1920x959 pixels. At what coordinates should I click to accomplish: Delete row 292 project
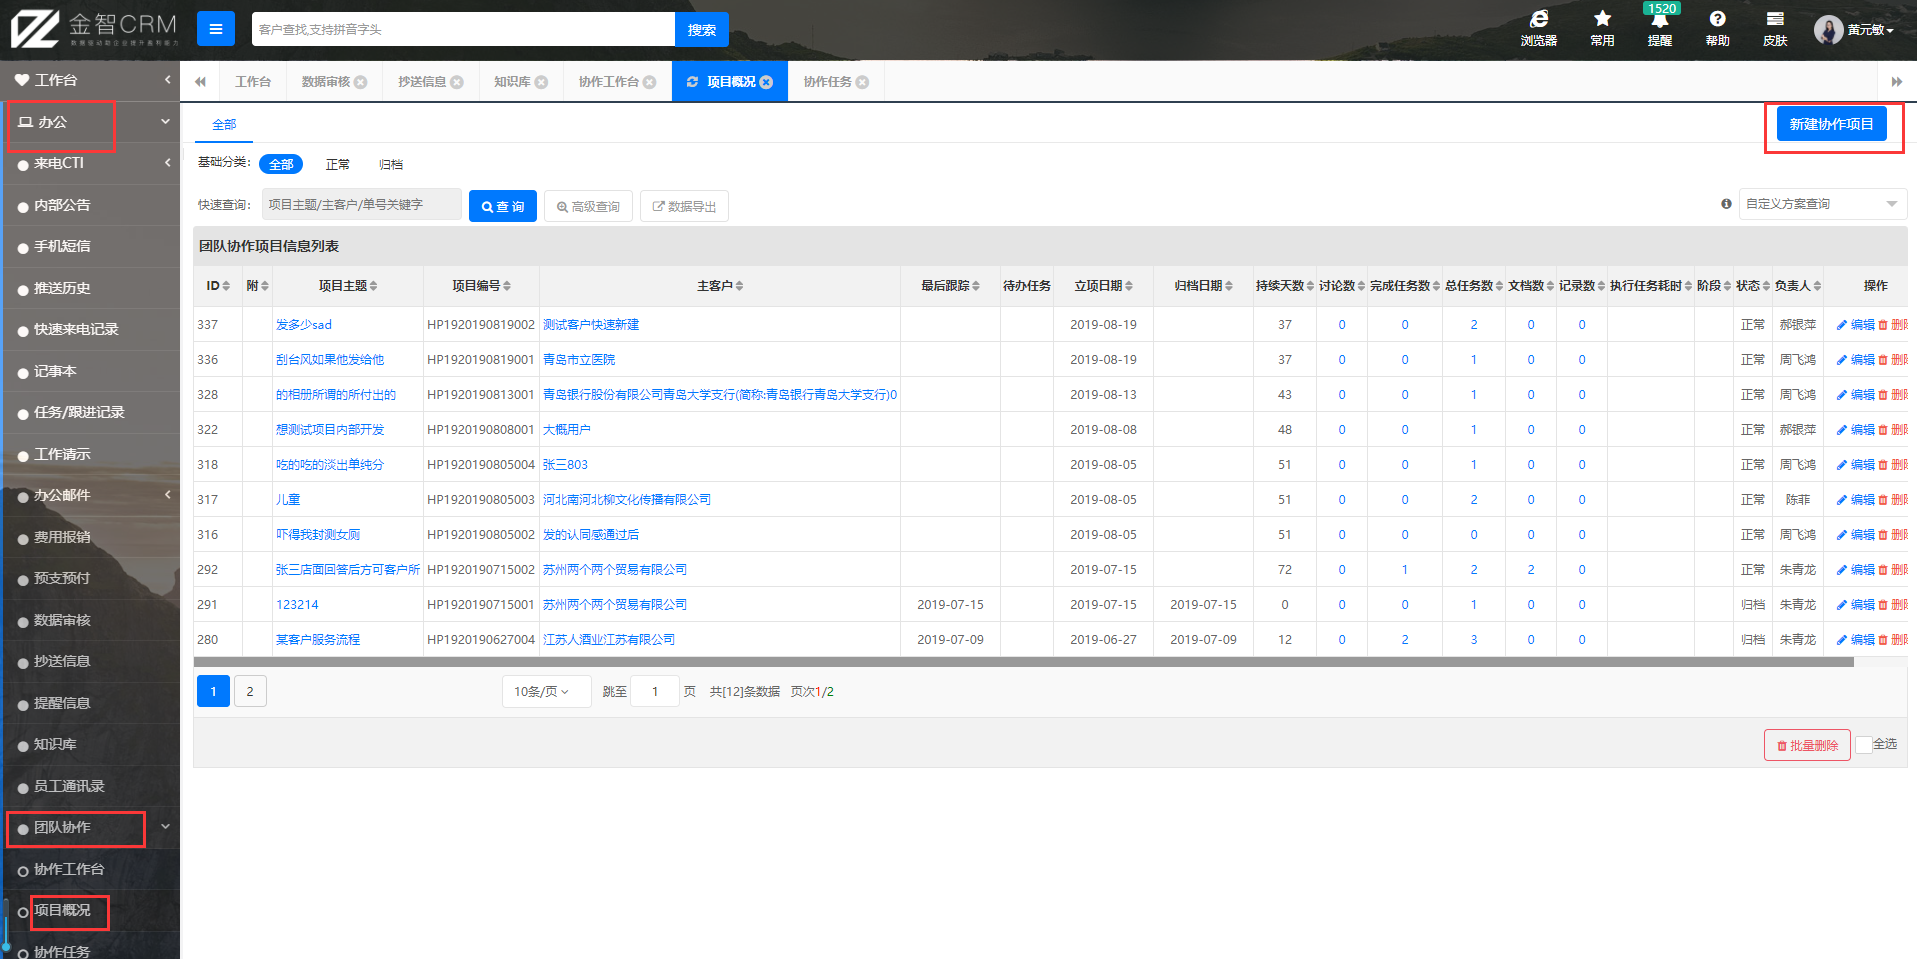(1894, 570)
